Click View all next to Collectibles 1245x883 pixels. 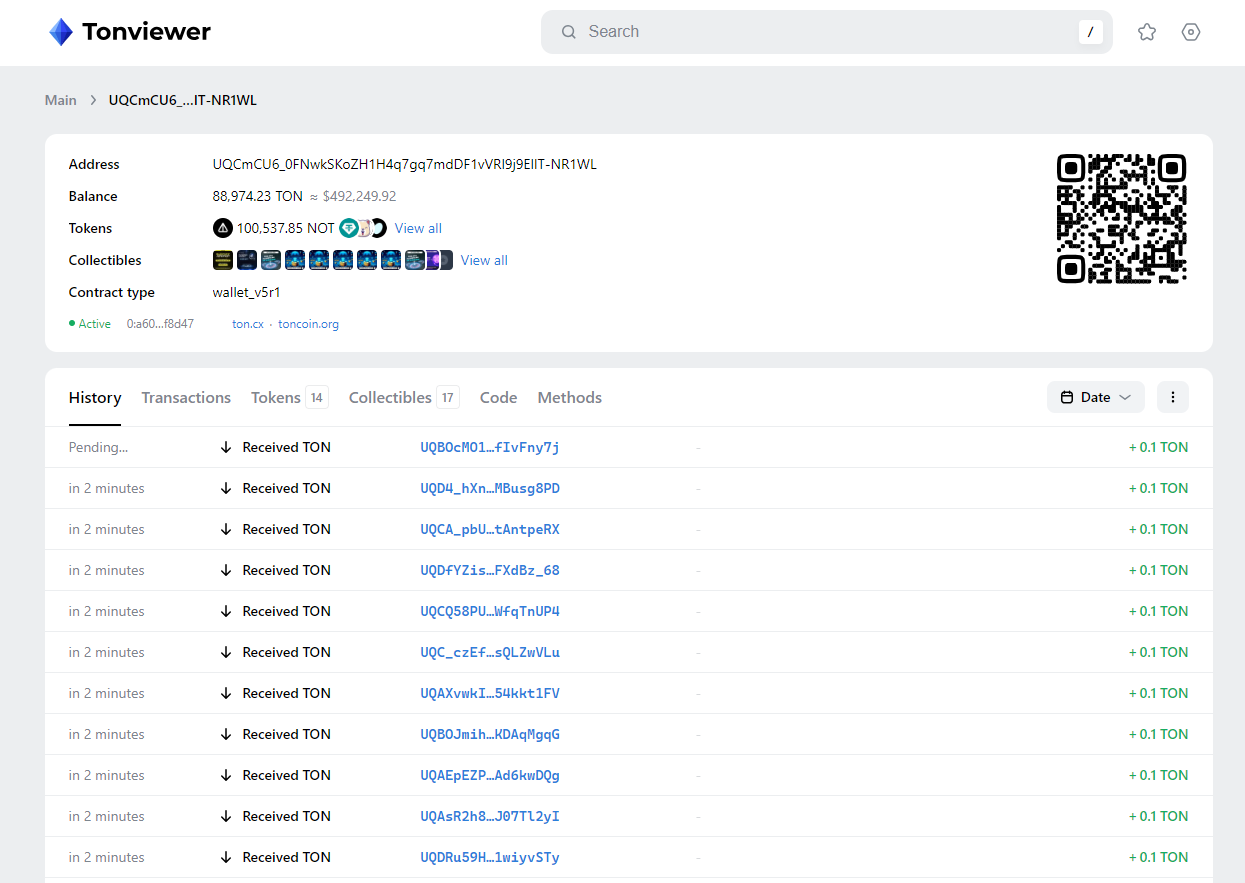[x=484, y=260]
